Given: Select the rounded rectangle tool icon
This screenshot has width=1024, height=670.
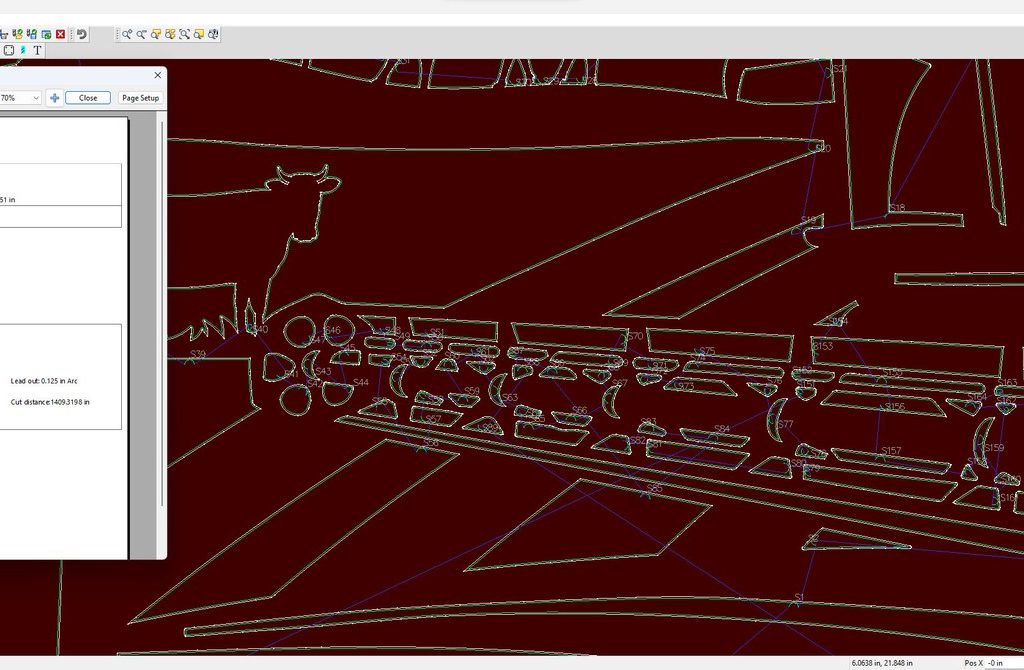Looking at the screenshot, I should 9,50.
